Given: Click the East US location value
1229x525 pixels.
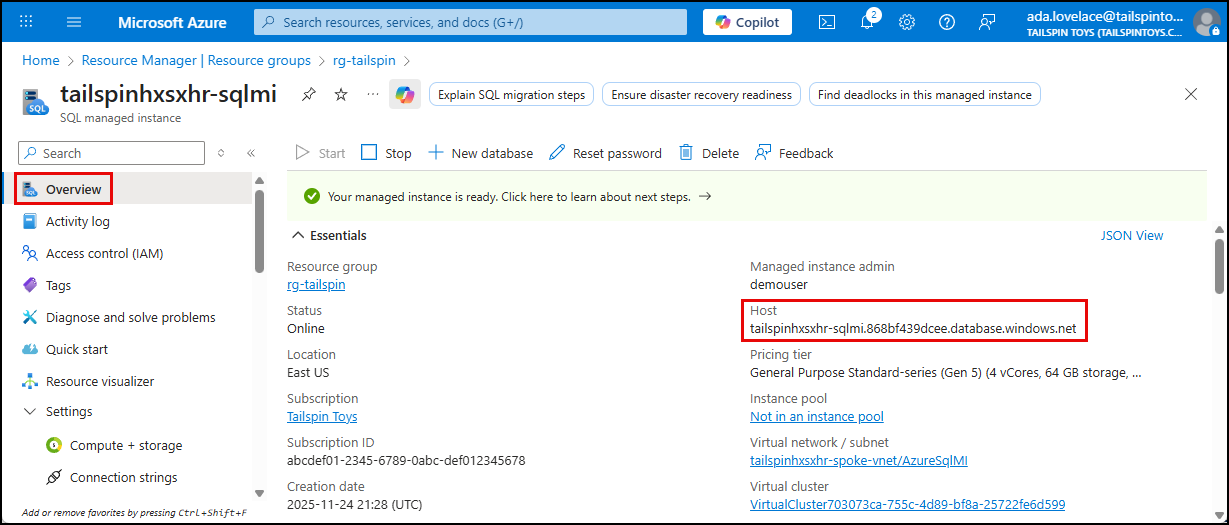Looking at the screenshot, I should tap(308, 372).
